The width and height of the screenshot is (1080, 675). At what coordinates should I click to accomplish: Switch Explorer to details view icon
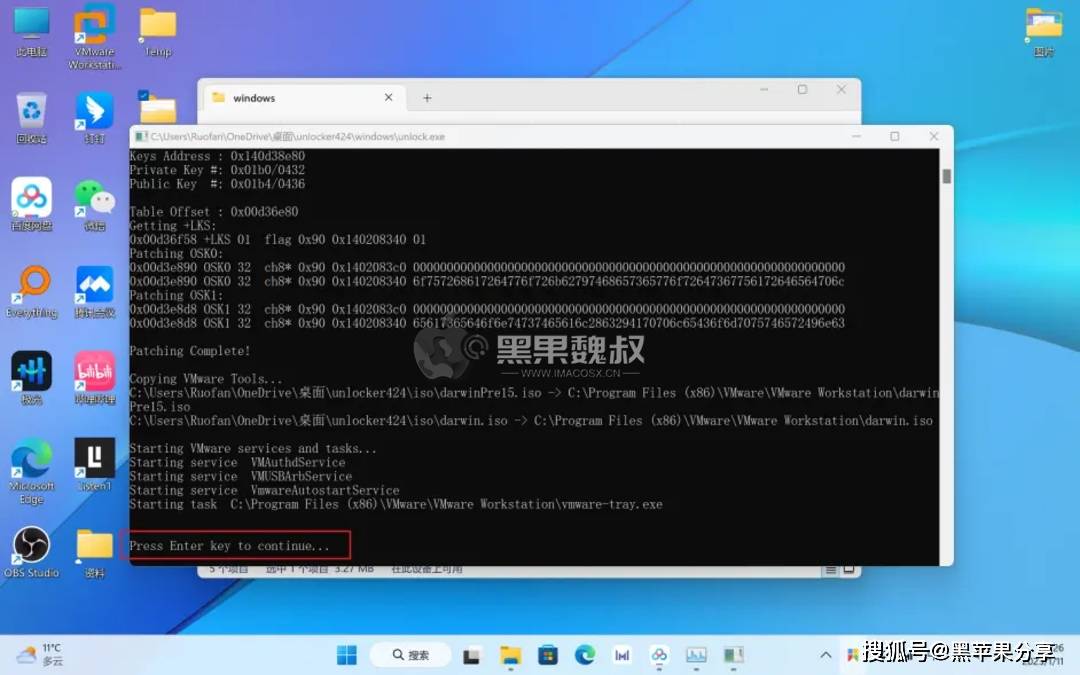[831, 570]
